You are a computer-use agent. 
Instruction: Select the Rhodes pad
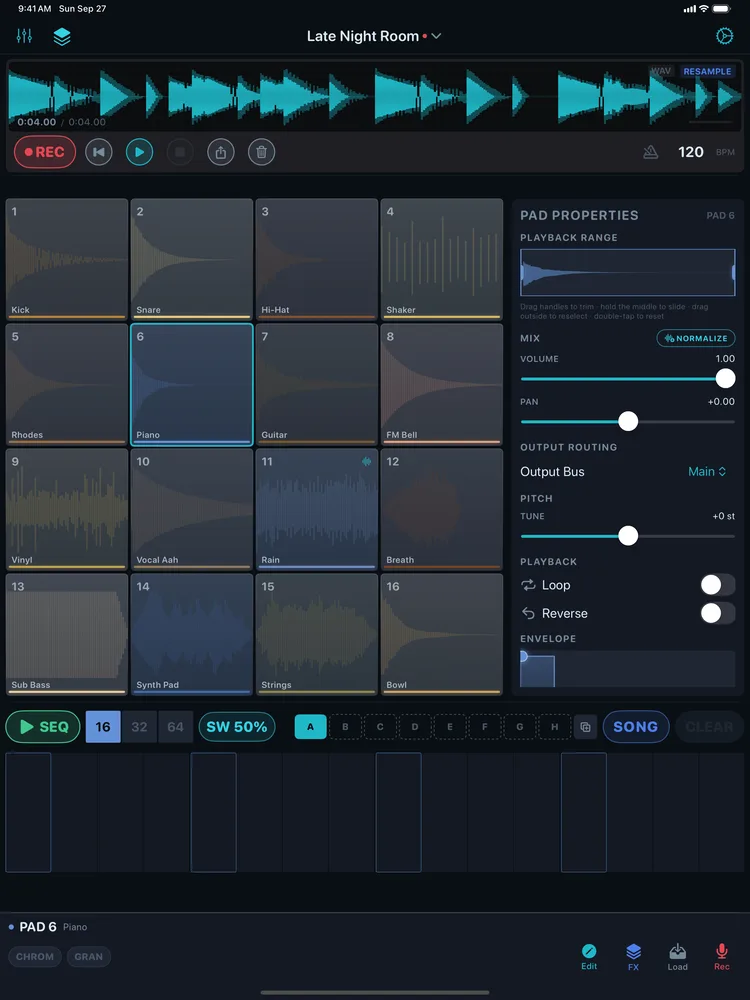(67, 384)
